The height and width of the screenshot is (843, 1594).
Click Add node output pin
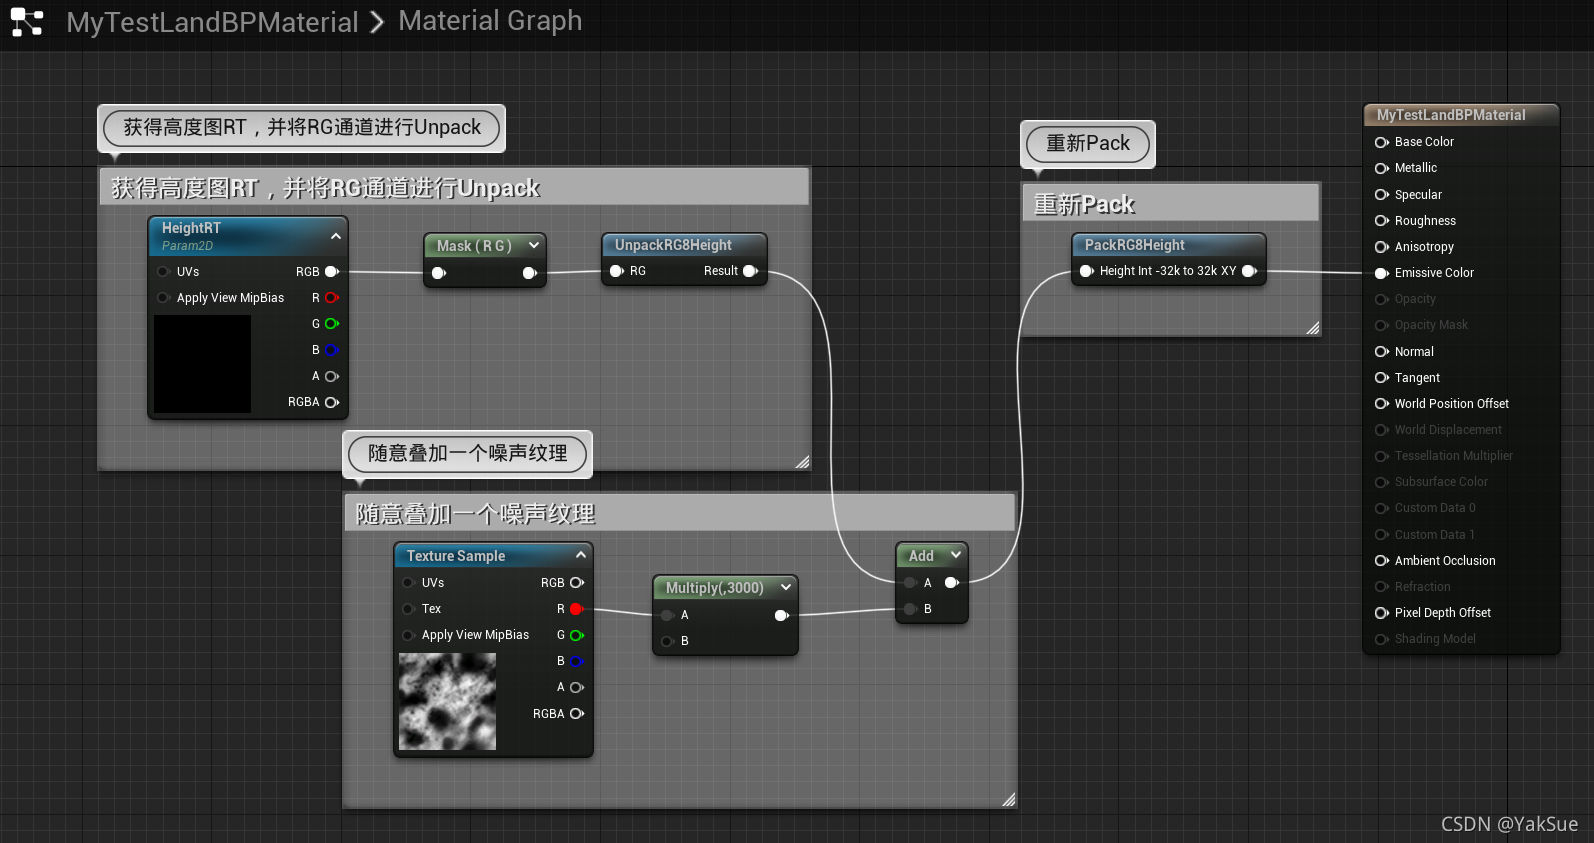click(x=952, y=583)
